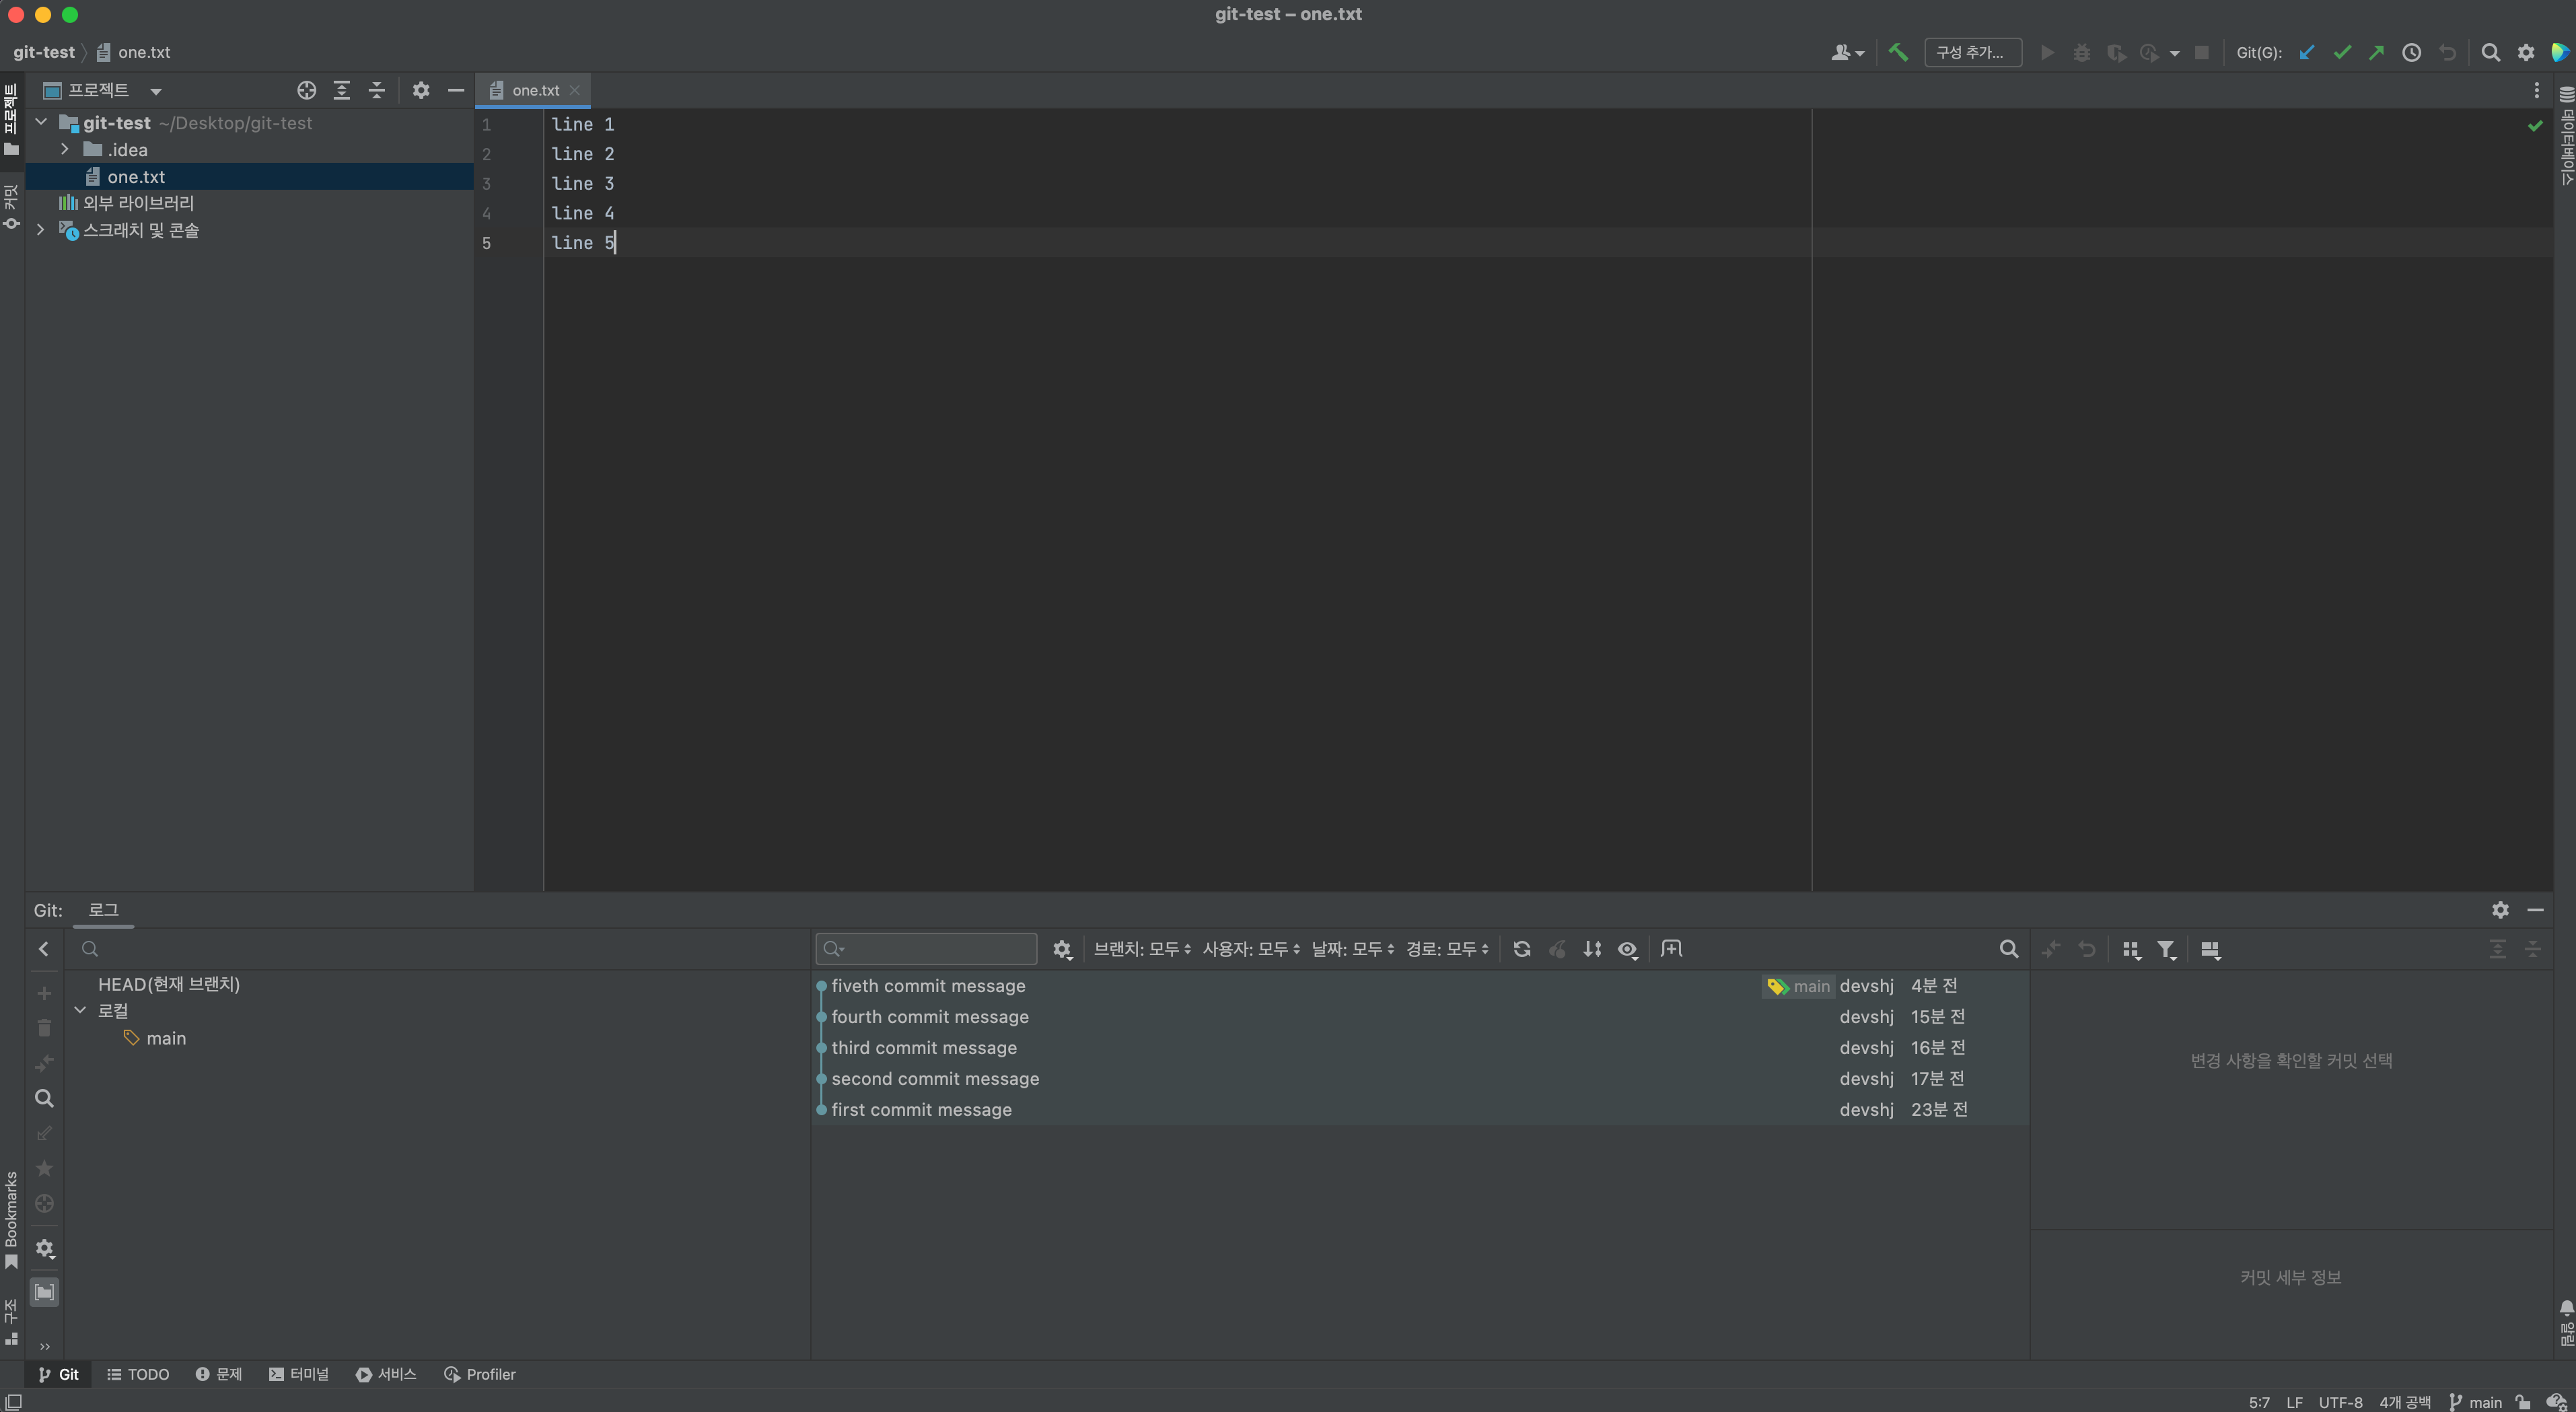Click the UTF-8 encoding in status bar
The width and height of the screenshot is (2576, 1412).
tap(2340, 1402)
